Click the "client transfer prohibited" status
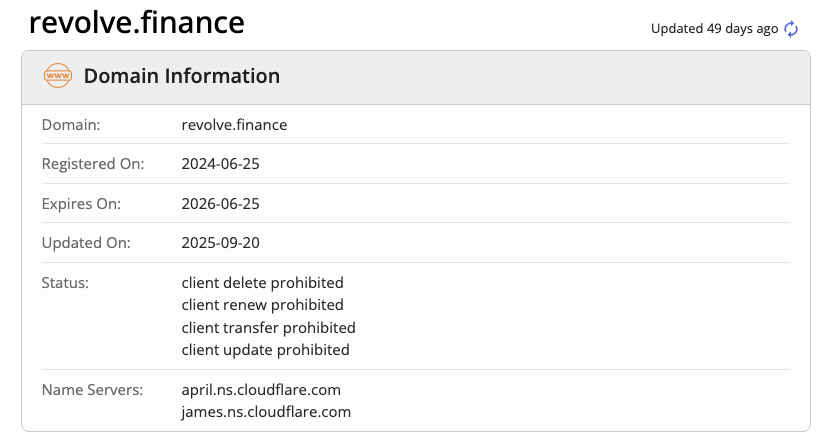829x441 pixels. click(268, 327)
